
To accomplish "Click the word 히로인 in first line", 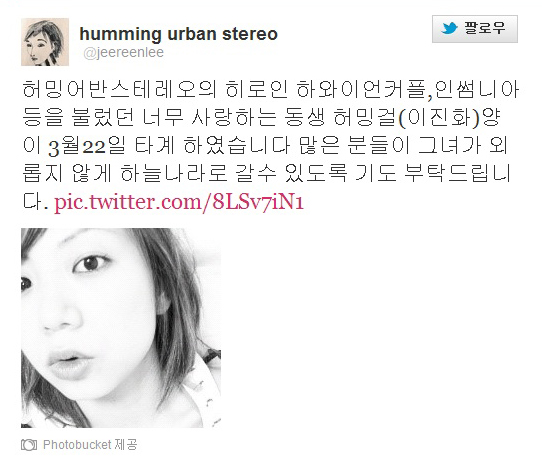I will click(x=256, y=89).
